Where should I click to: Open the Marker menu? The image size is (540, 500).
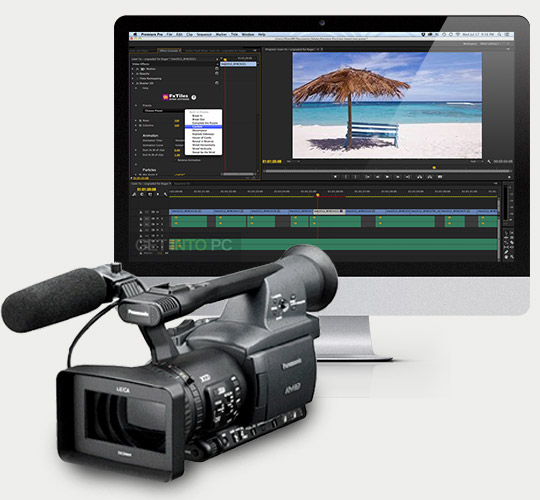coord(221,34)
